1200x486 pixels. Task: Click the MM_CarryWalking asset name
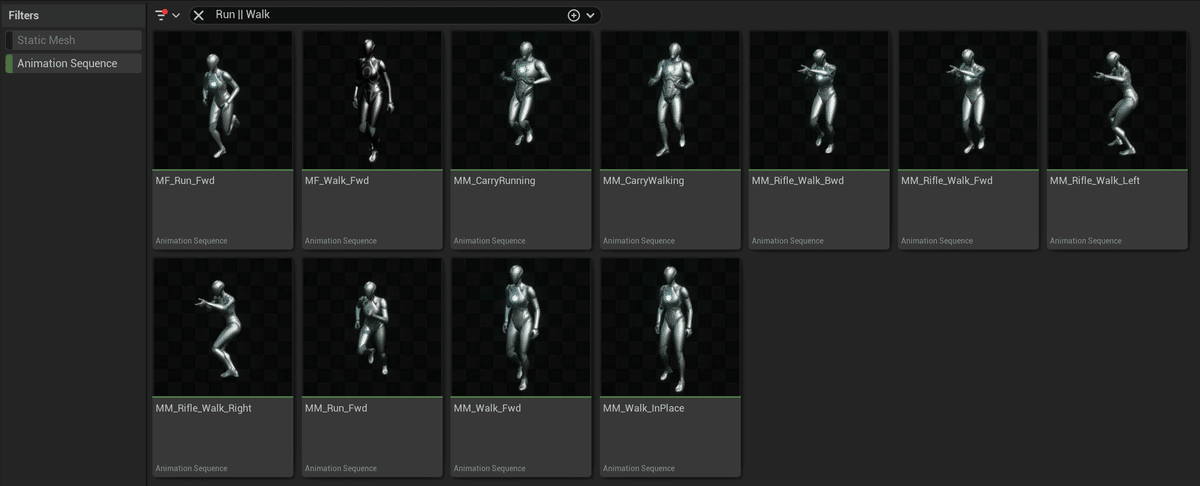pyautogui.click(x=643, y=181)
